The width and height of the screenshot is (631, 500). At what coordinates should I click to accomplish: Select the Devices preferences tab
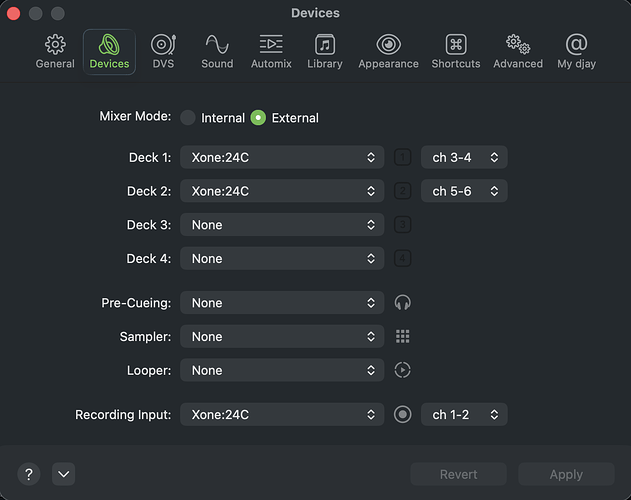point(109,52)
